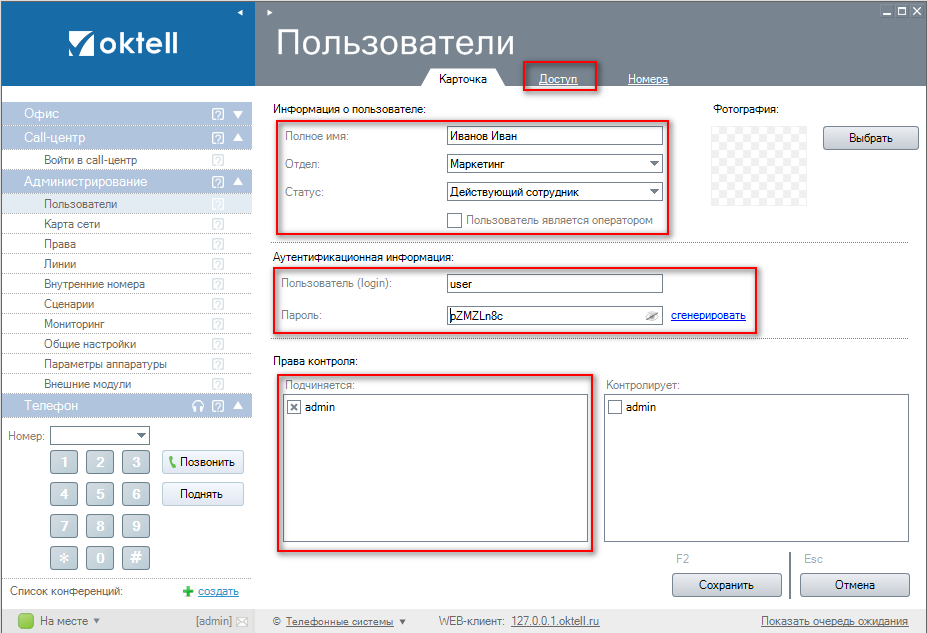Screen dimensions: 927x633
Task: Enable 'Пользователь является оператором' checkbox
Action: coord(455,220)
